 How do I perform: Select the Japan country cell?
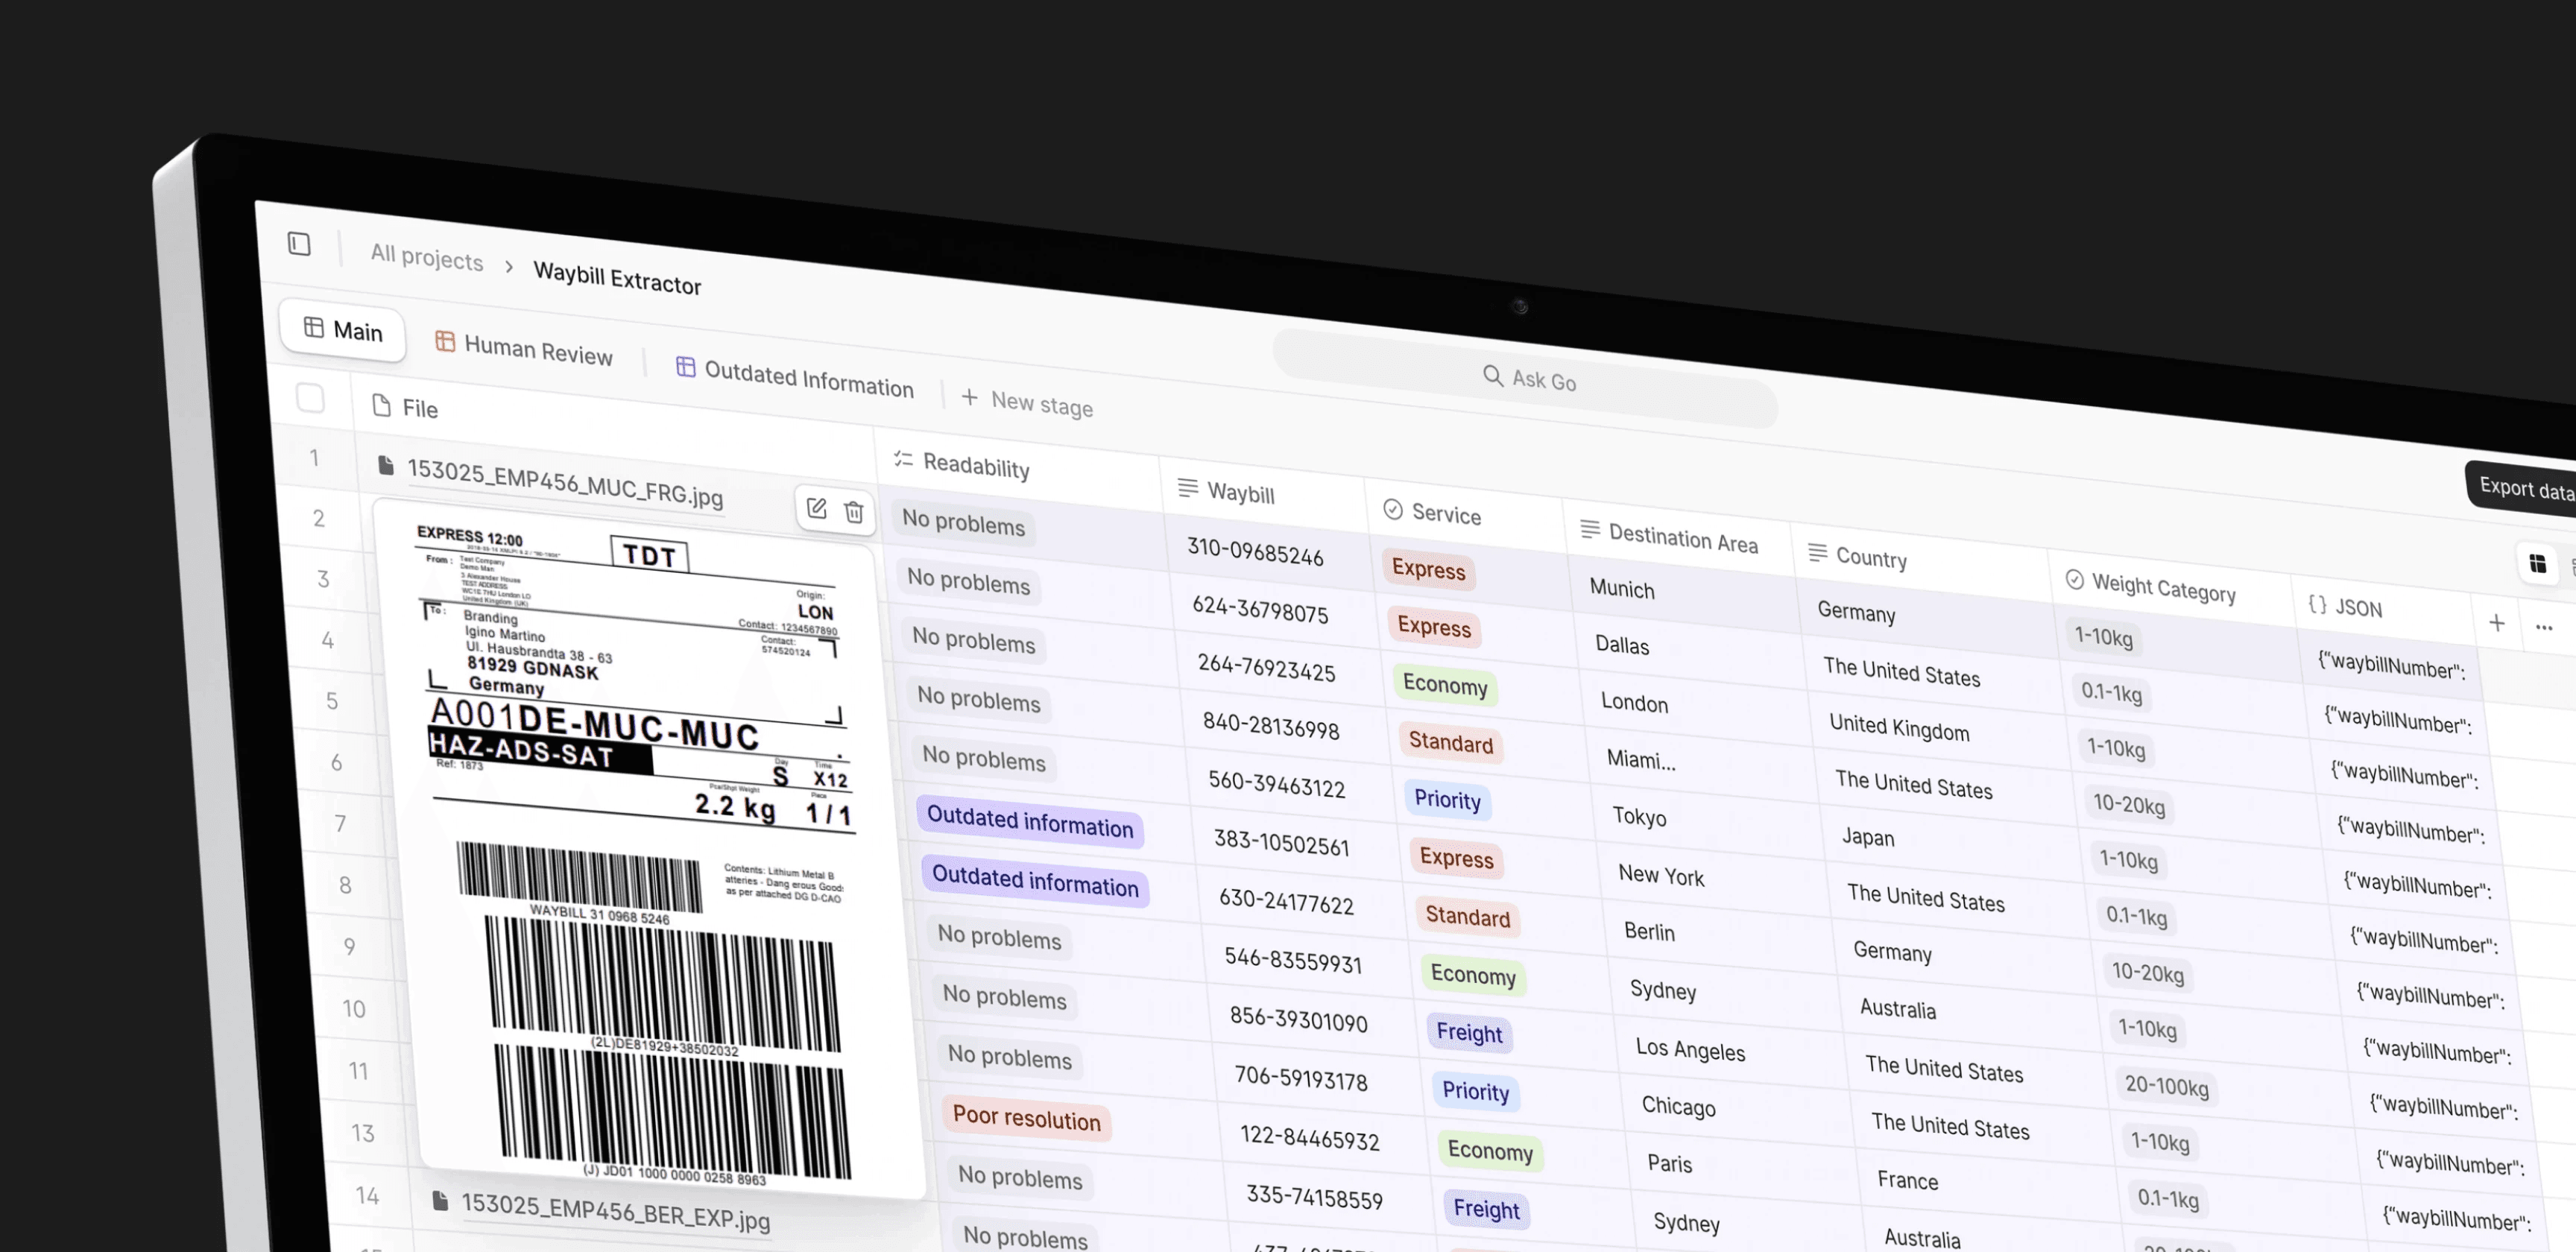[1868, 837]
